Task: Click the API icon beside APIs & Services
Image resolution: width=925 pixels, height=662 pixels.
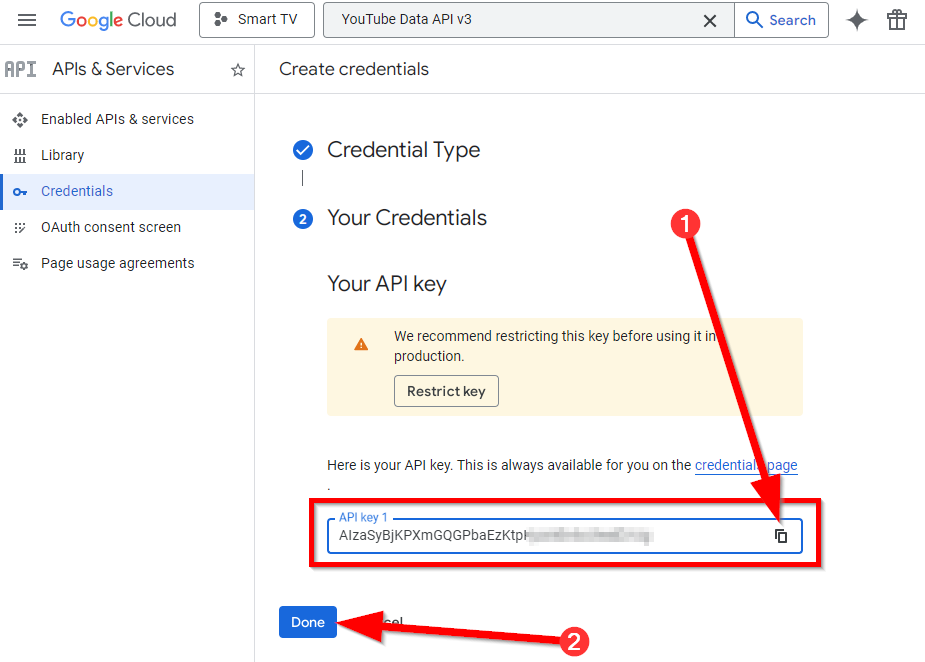Action: tap(20, 69)
